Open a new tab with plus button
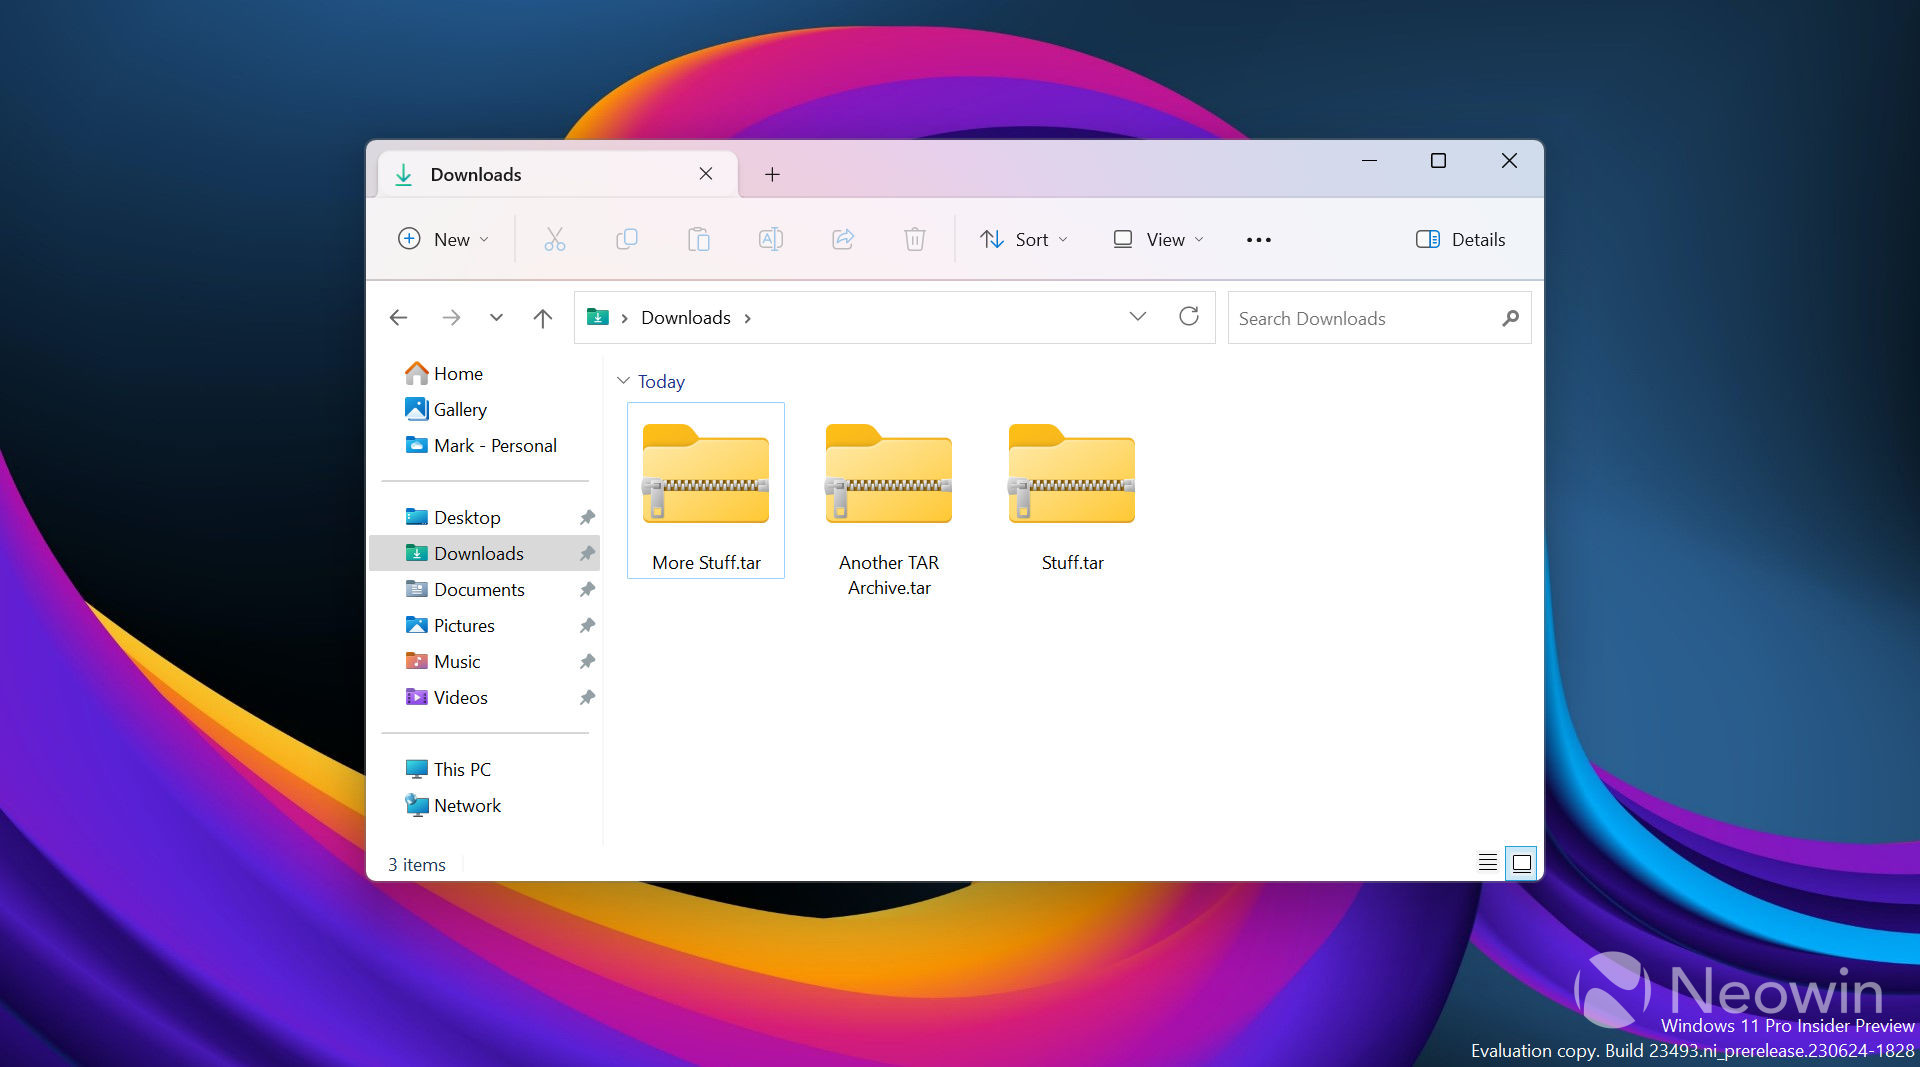1920x1067 pixels. pos(772,174)
